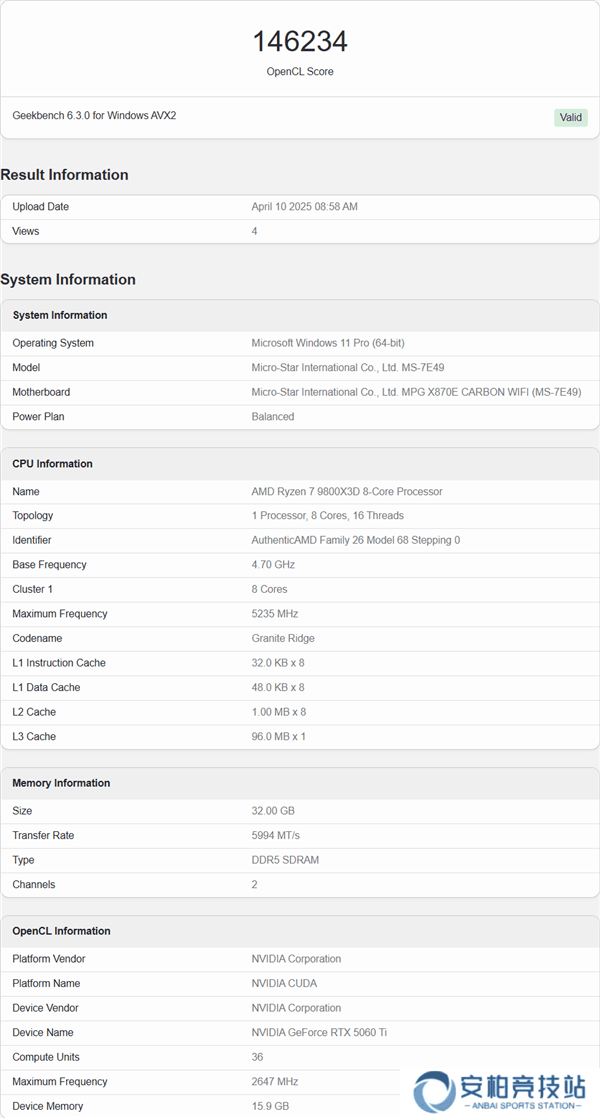Click the Views count value 4
600x1118 pixels.
point(254,231)
